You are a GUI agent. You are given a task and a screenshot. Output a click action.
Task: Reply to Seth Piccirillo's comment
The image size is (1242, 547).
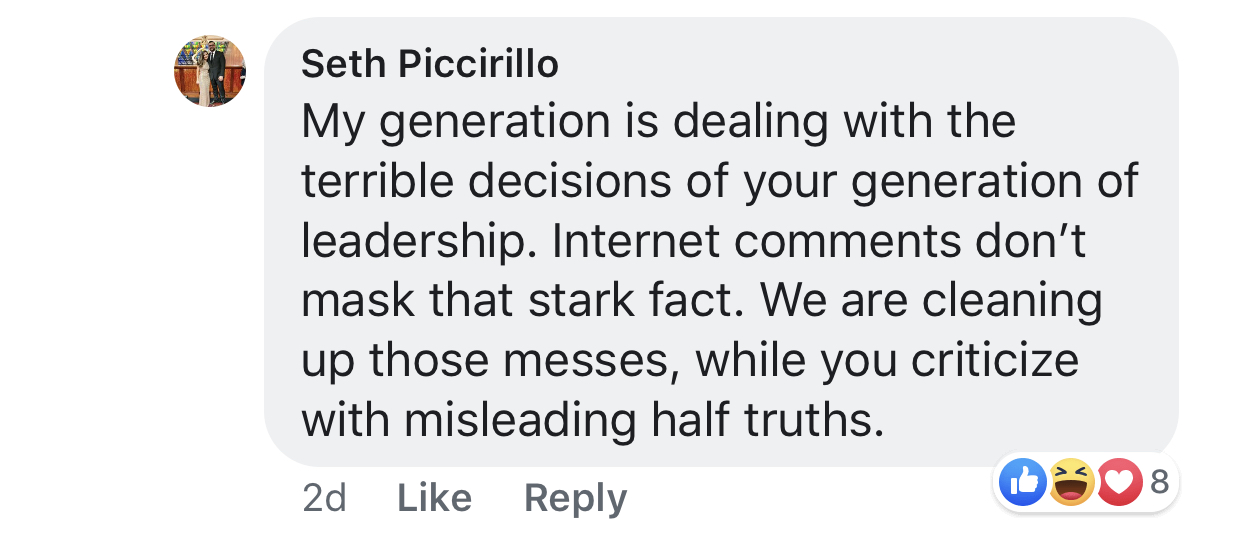coord(575,497)
